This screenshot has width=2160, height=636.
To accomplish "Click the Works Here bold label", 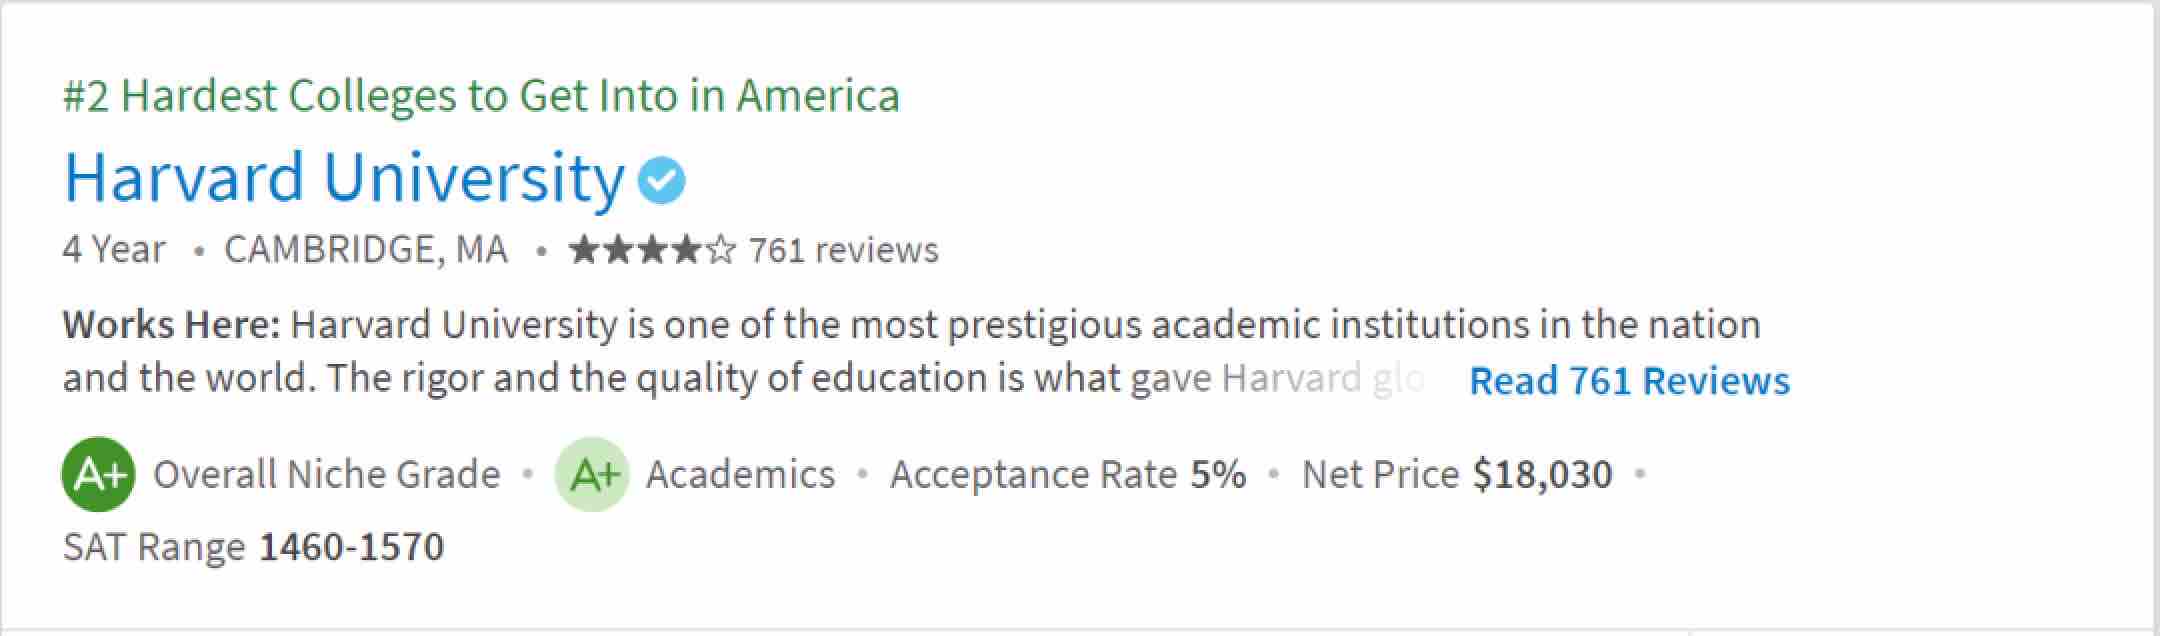I will (x=171, y=325).
